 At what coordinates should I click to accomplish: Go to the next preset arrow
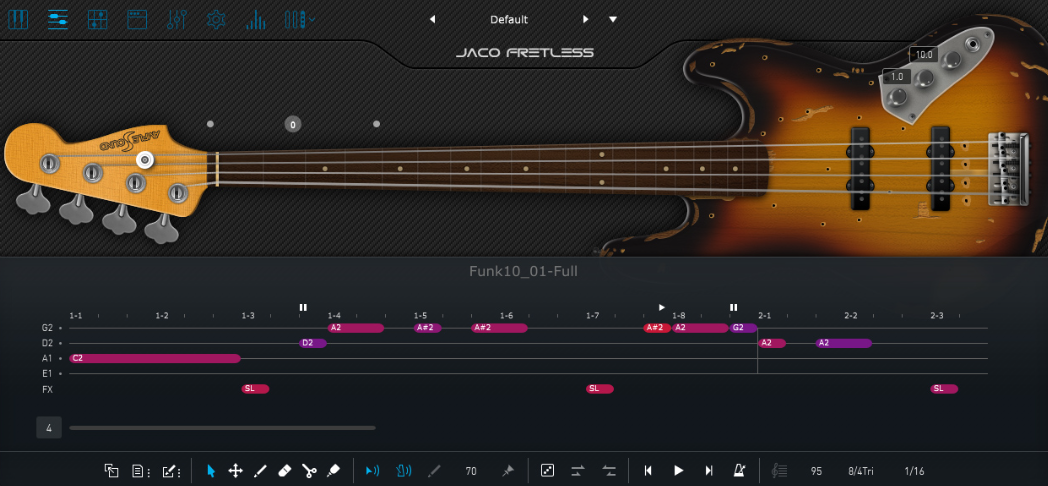point(585,19)
